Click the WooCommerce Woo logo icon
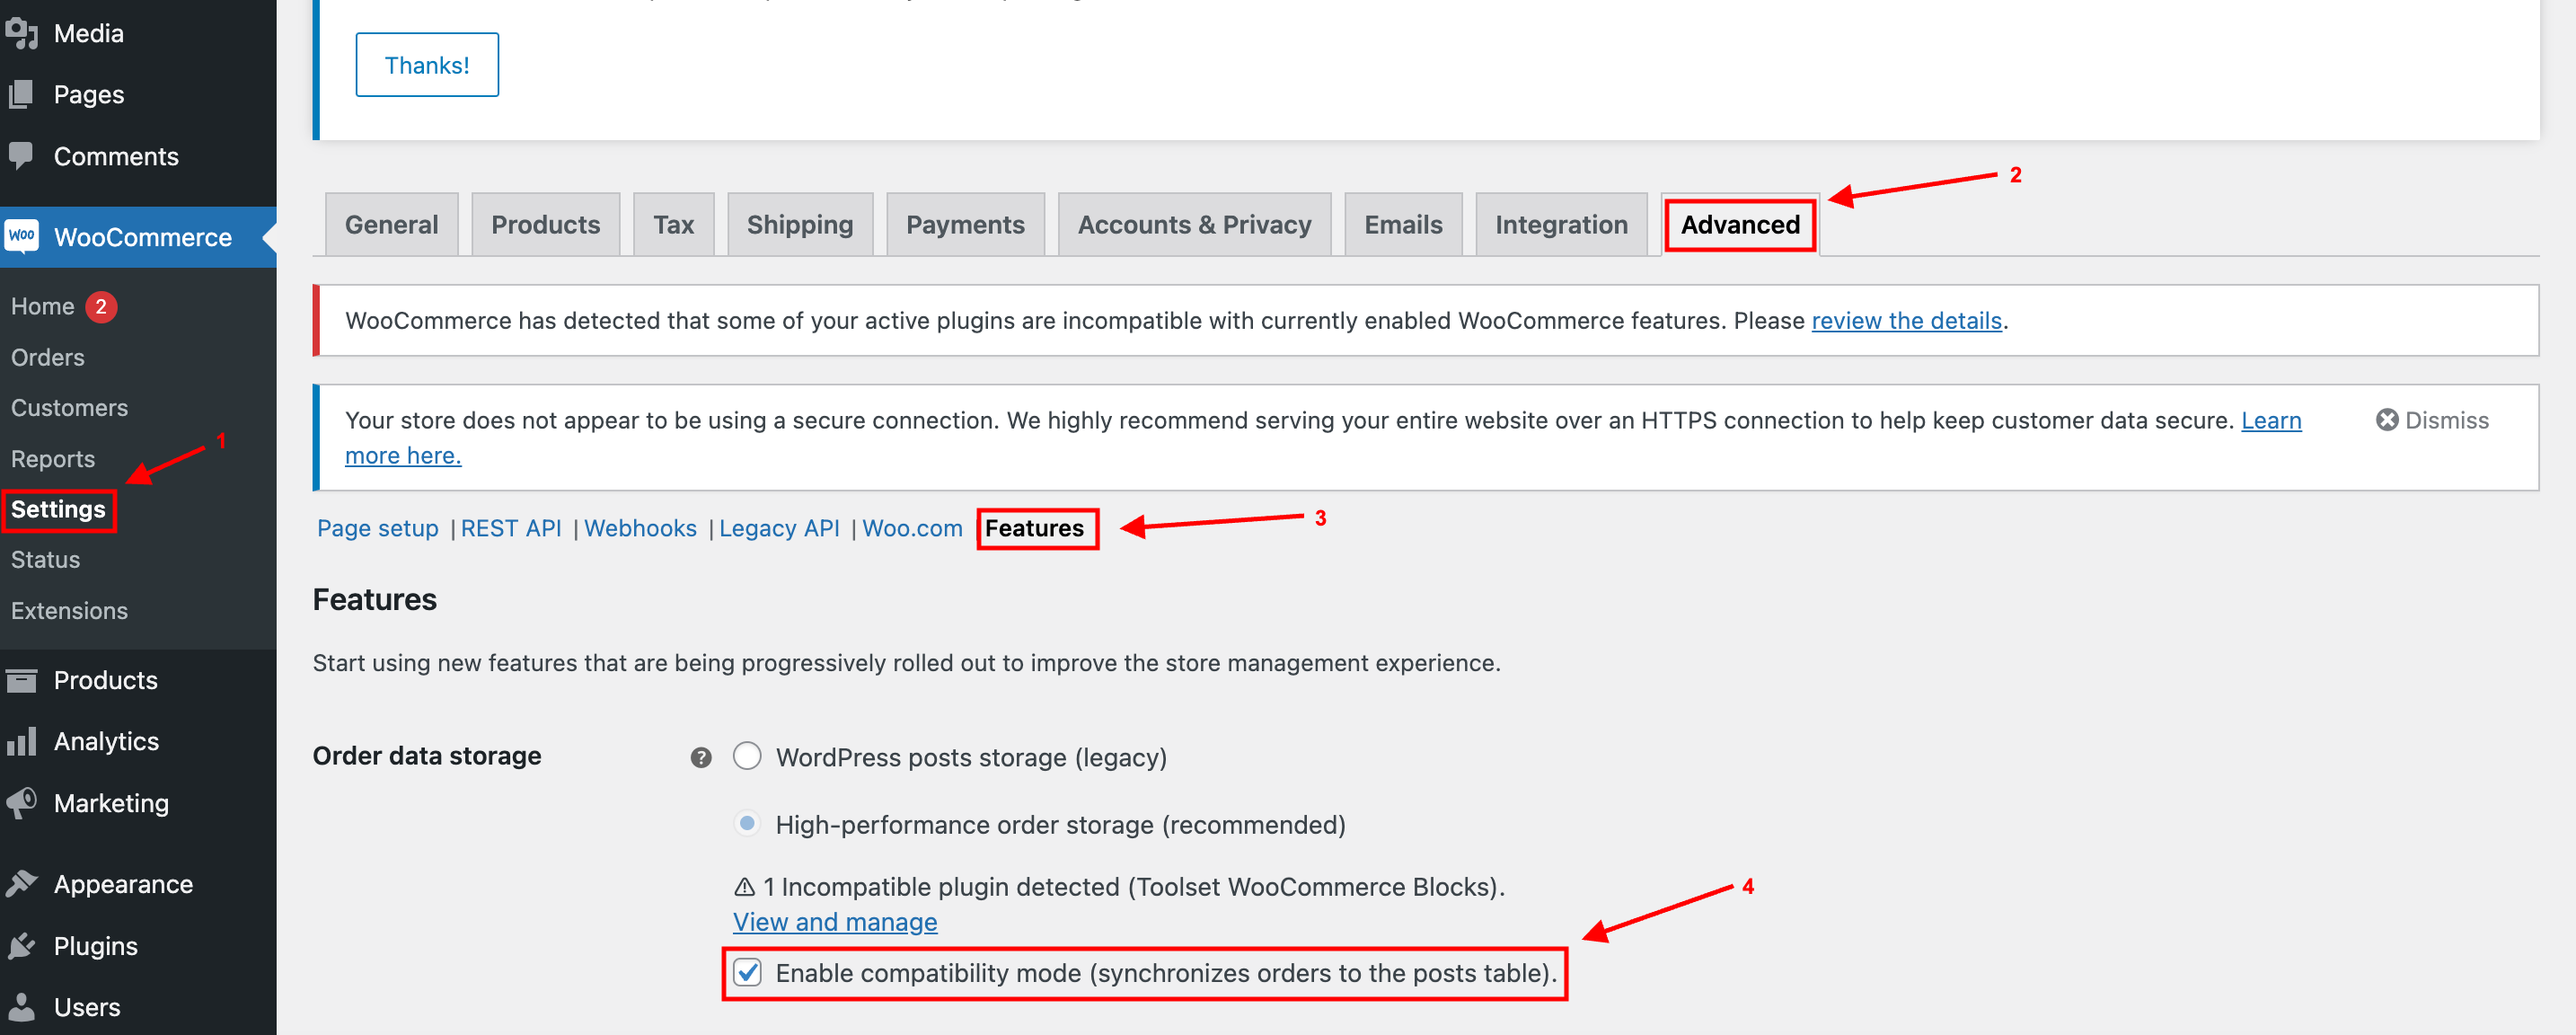Viewport: 2576px width, 1035px height. point(21,237)
